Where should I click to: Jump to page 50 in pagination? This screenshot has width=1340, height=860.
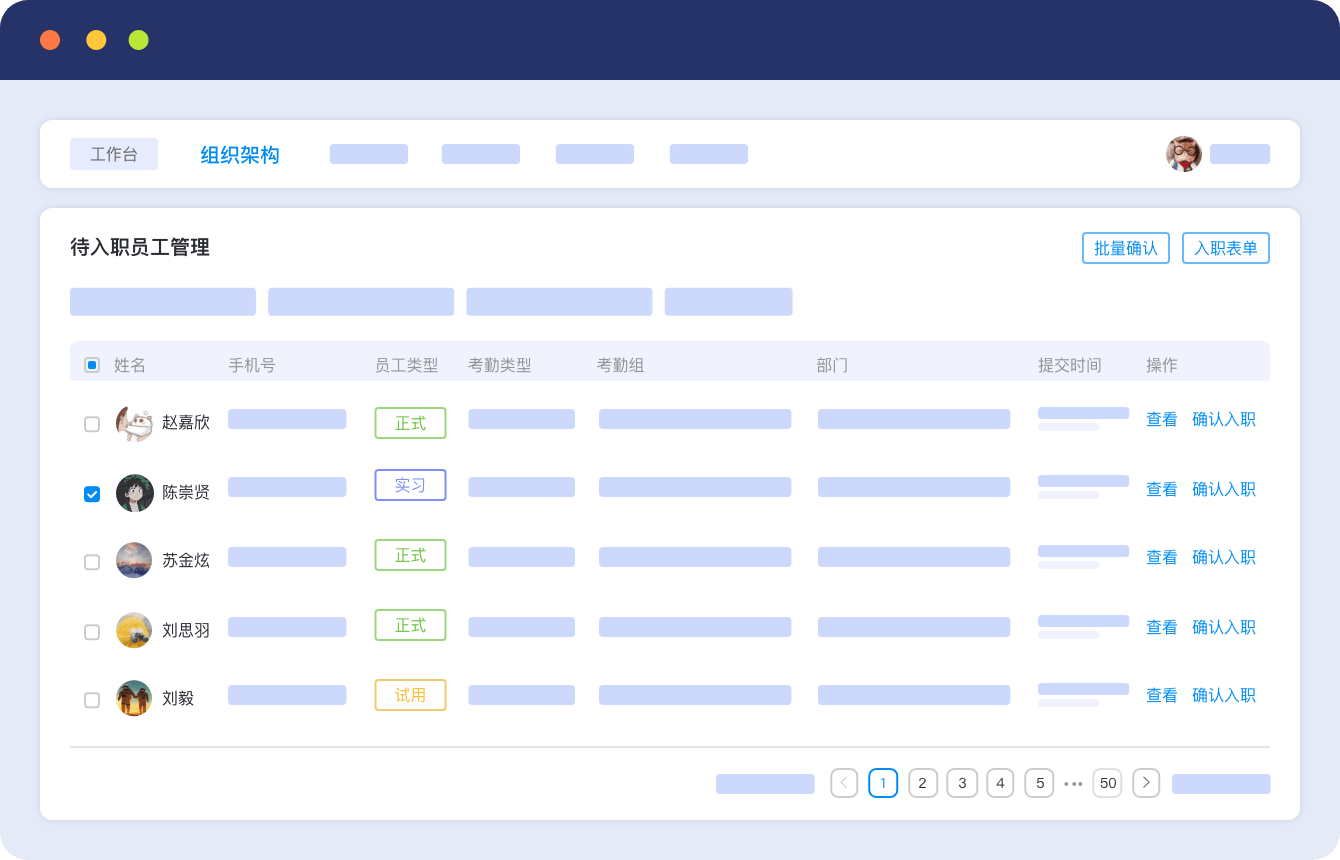(x=1107, y=783)
